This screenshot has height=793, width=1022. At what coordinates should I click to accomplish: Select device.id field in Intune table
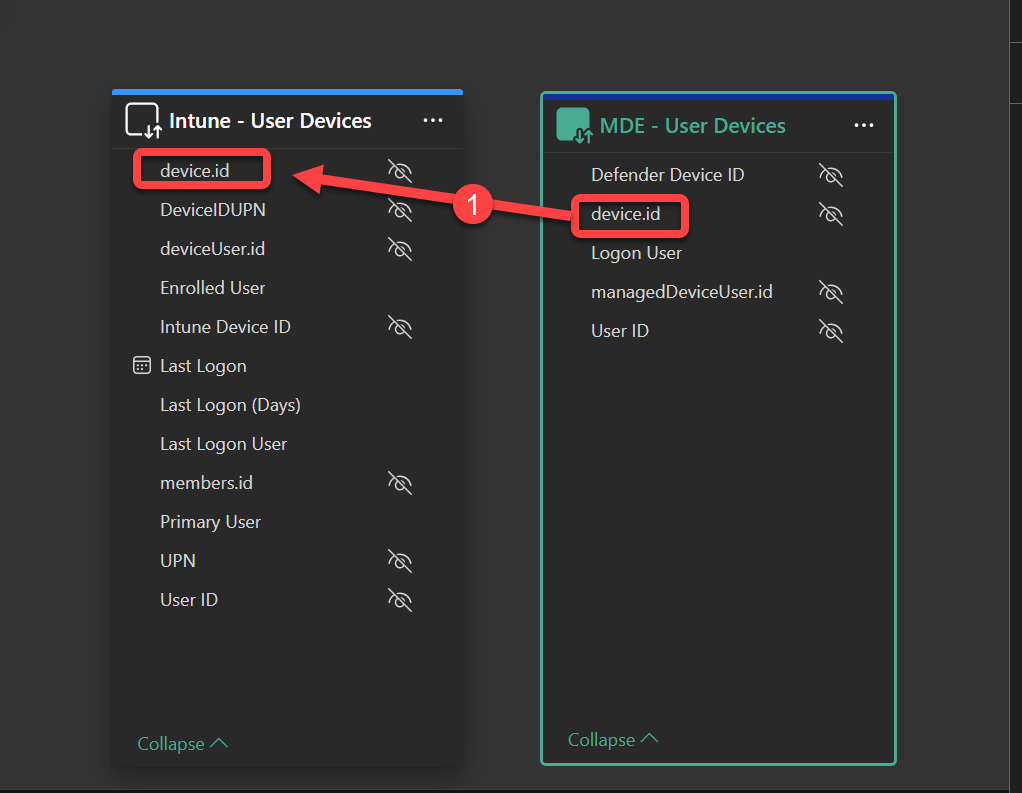(195, 171)
